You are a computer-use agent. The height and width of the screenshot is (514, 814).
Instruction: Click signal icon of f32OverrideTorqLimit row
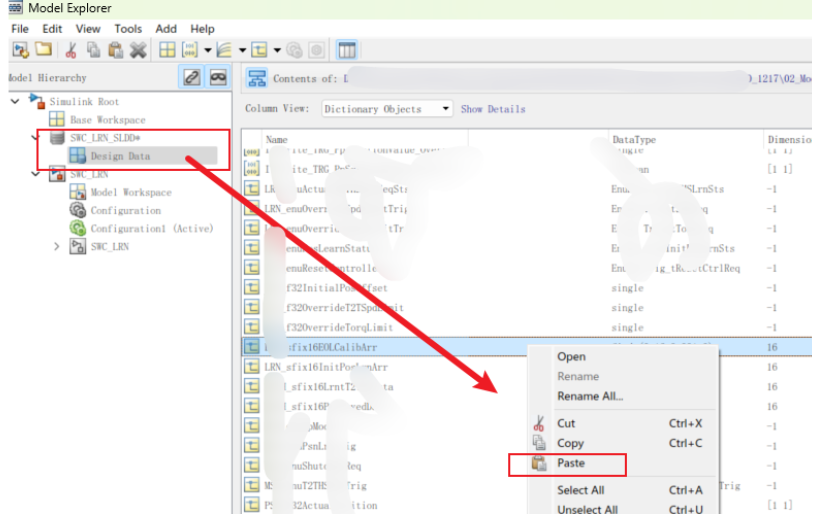252,327
